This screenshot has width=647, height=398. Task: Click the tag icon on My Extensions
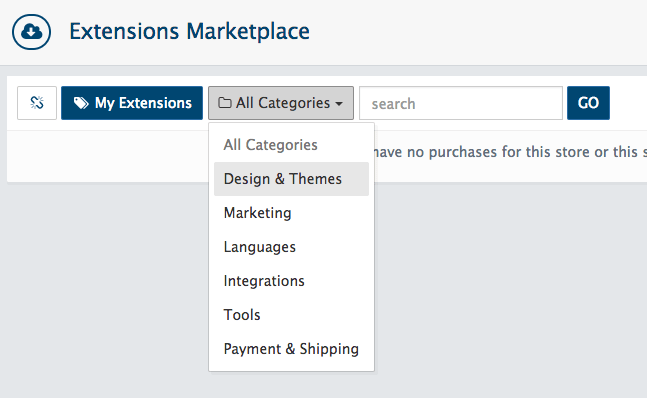tap(81, 103)
